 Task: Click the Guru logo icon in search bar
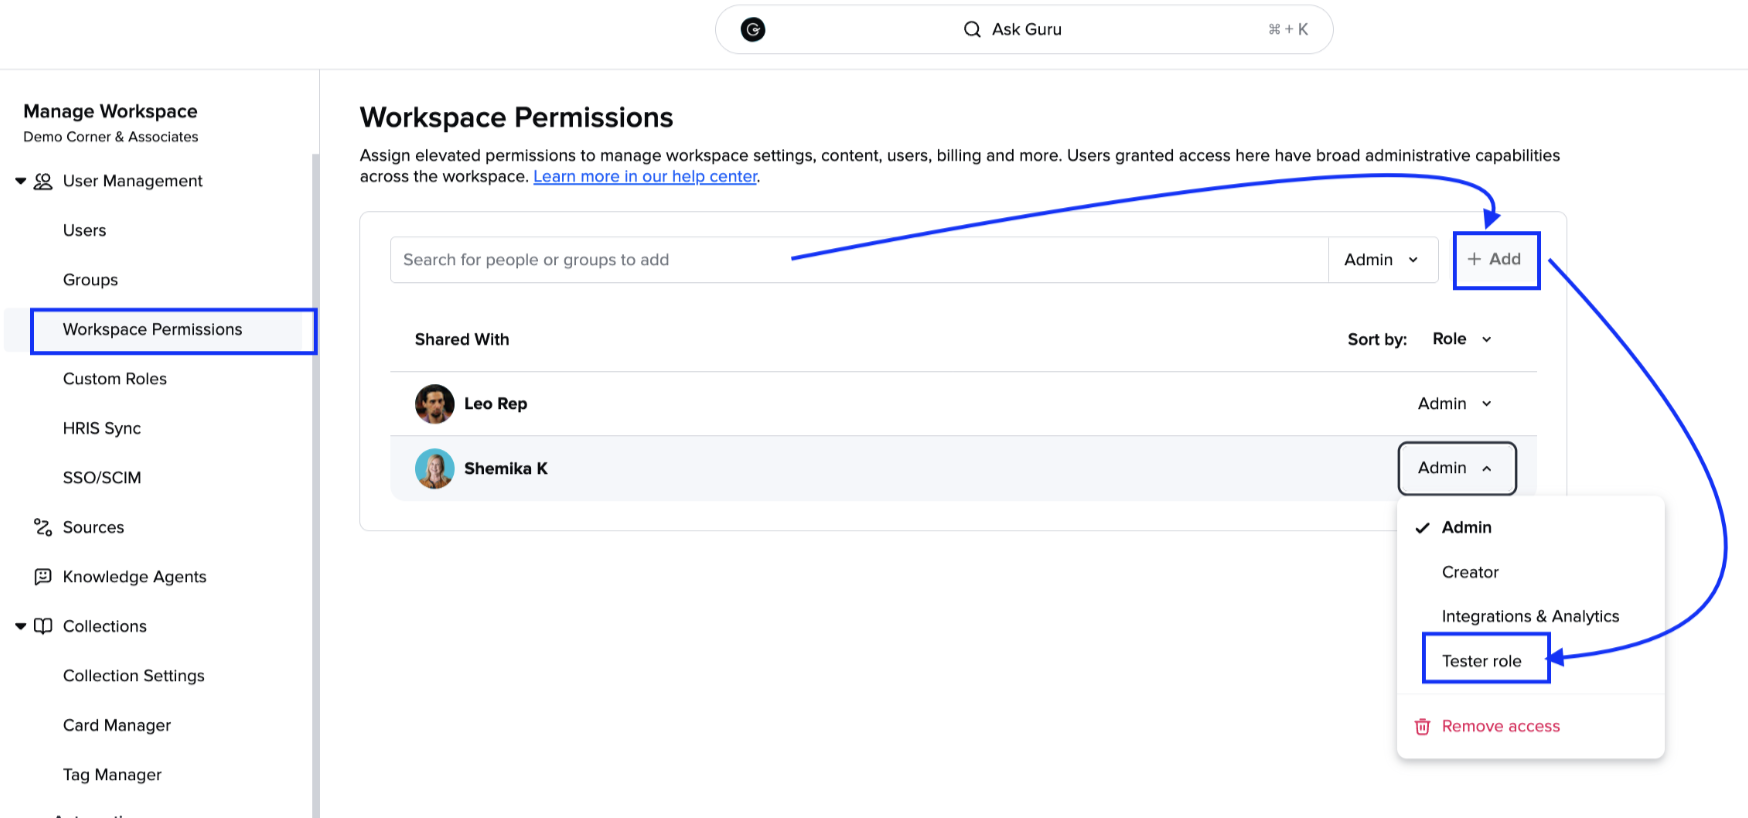[x=753, y=29]
